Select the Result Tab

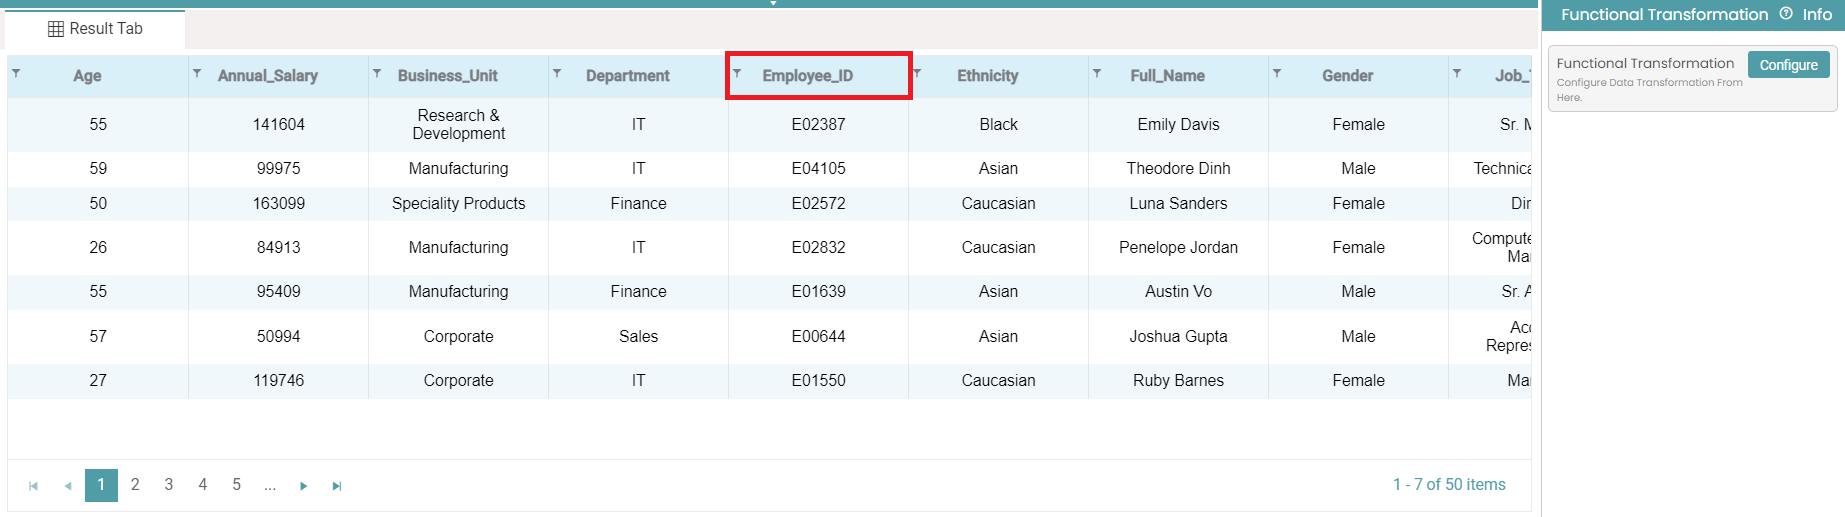pyautogui.click(x=96, y=29)
